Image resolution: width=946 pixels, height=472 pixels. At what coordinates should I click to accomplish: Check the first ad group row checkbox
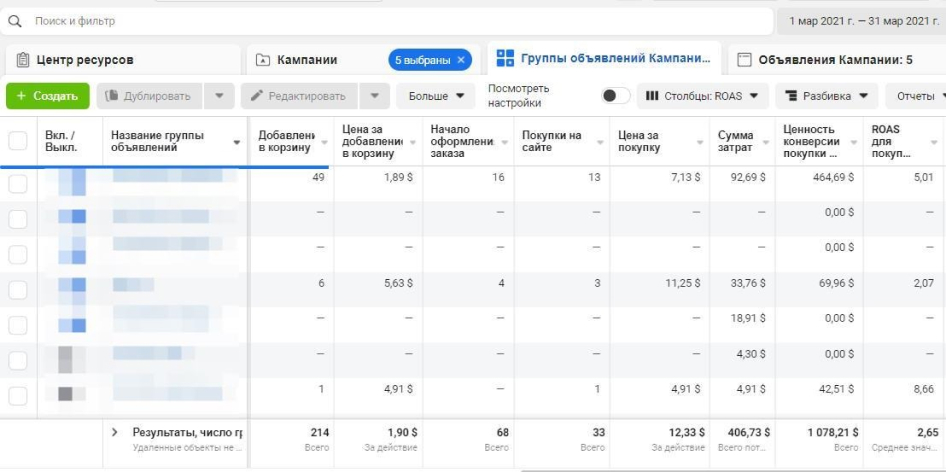coord(18,184)
